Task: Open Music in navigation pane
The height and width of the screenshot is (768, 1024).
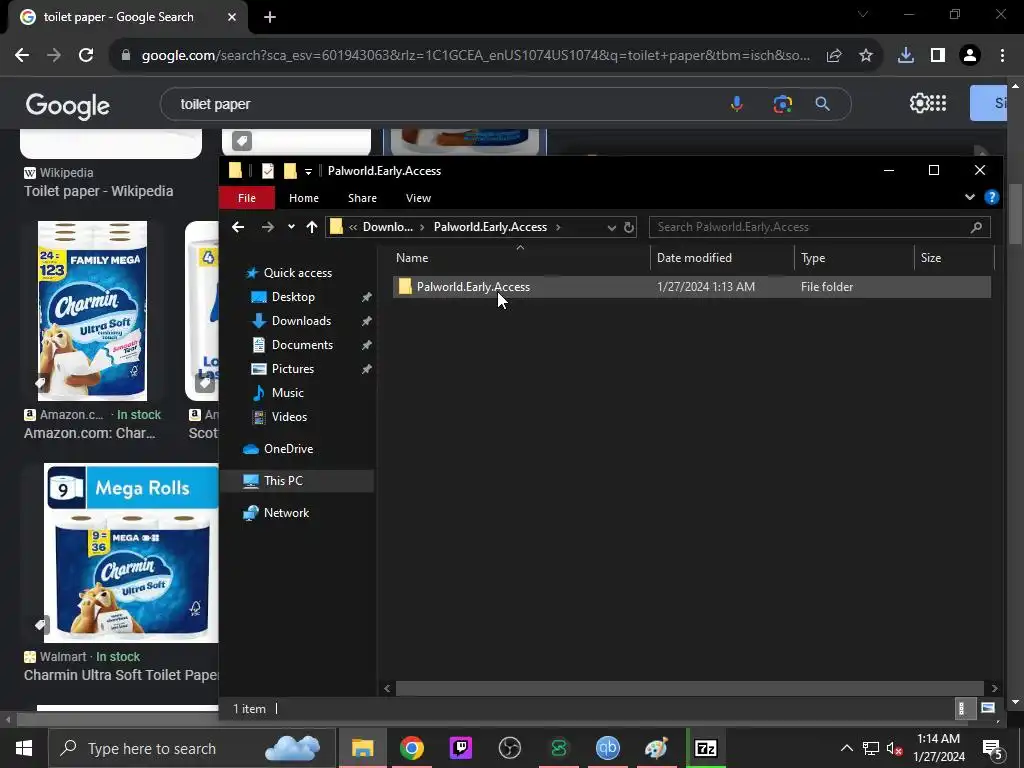Action: click(x=287, y=393)
